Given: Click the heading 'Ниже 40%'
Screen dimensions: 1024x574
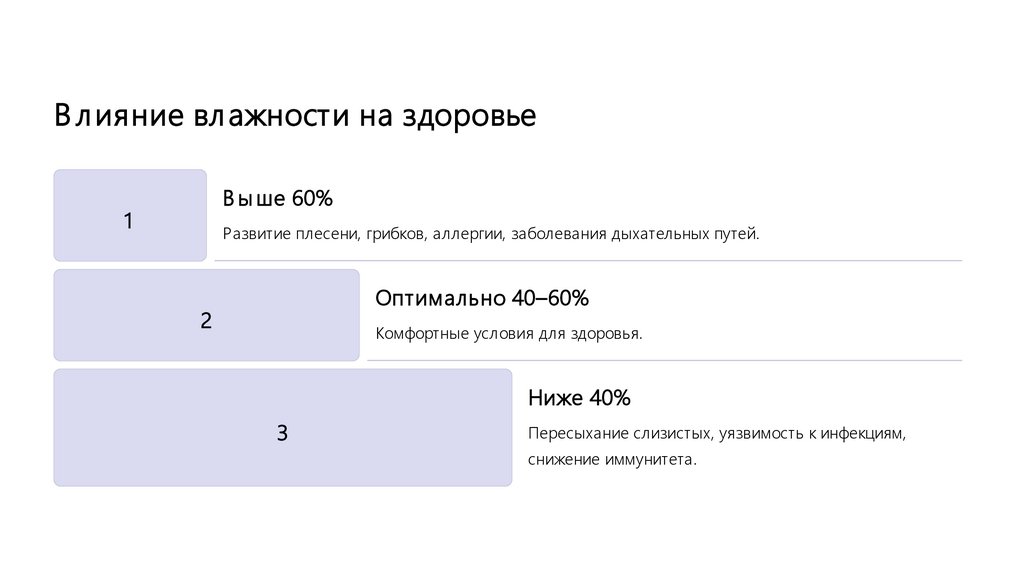Looking at the screenshot, I should tap(579, 398).
